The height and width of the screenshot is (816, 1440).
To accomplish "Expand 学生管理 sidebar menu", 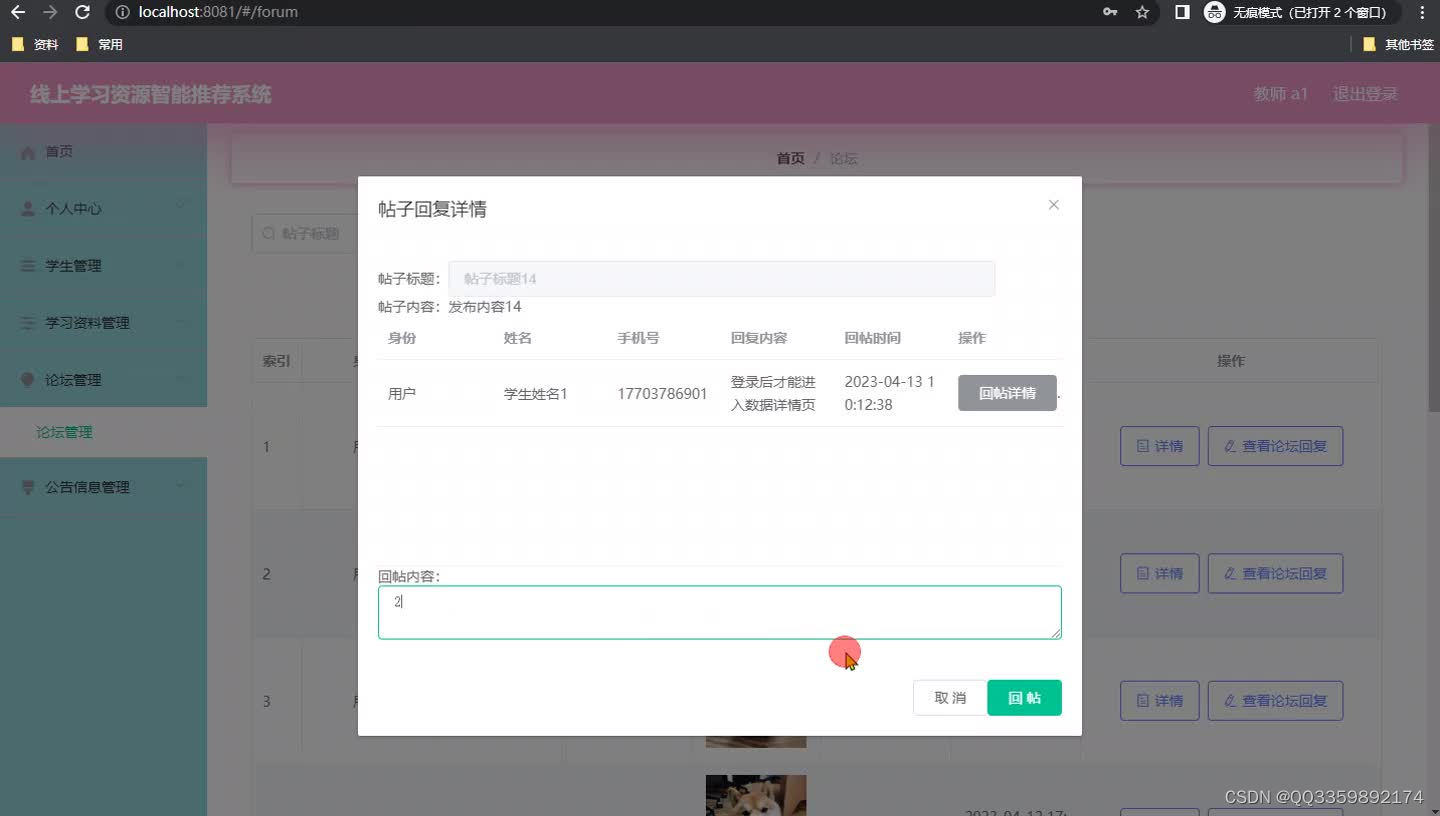I will [x=103, y=266].
